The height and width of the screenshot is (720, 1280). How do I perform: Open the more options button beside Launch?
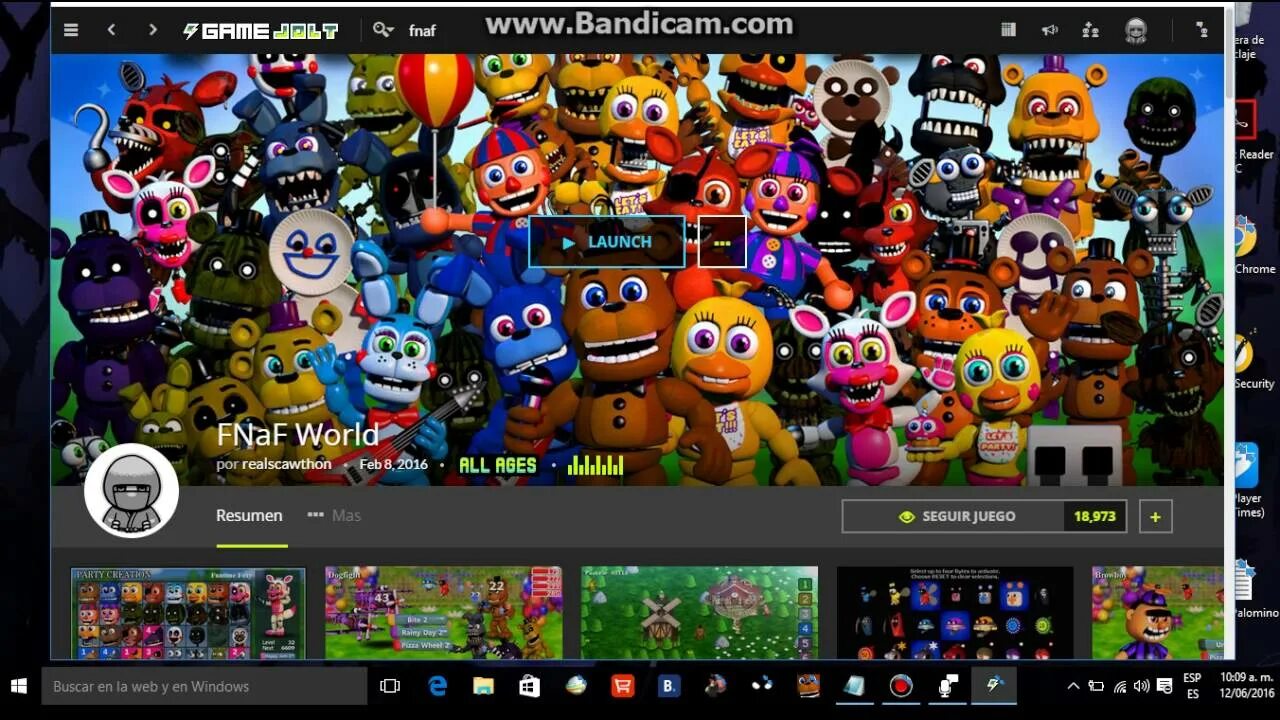pyautogui.click(x=722, y=242)
